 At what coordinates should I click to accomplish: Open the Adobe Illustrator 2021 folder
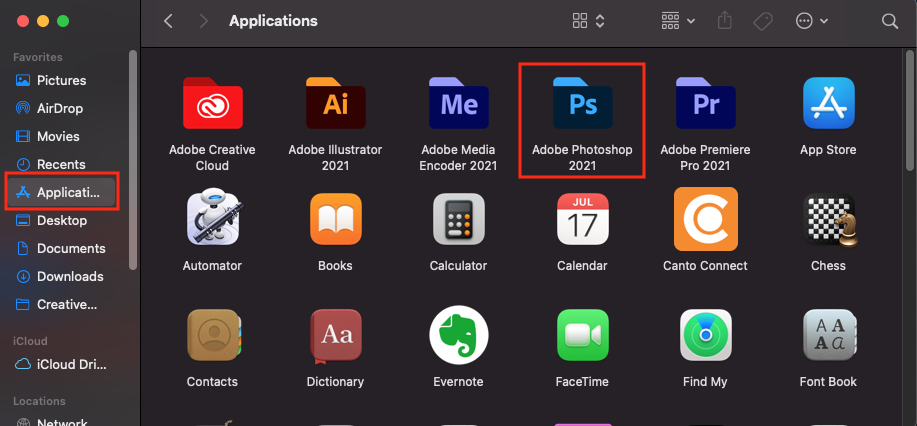click(x=336, y=103)
